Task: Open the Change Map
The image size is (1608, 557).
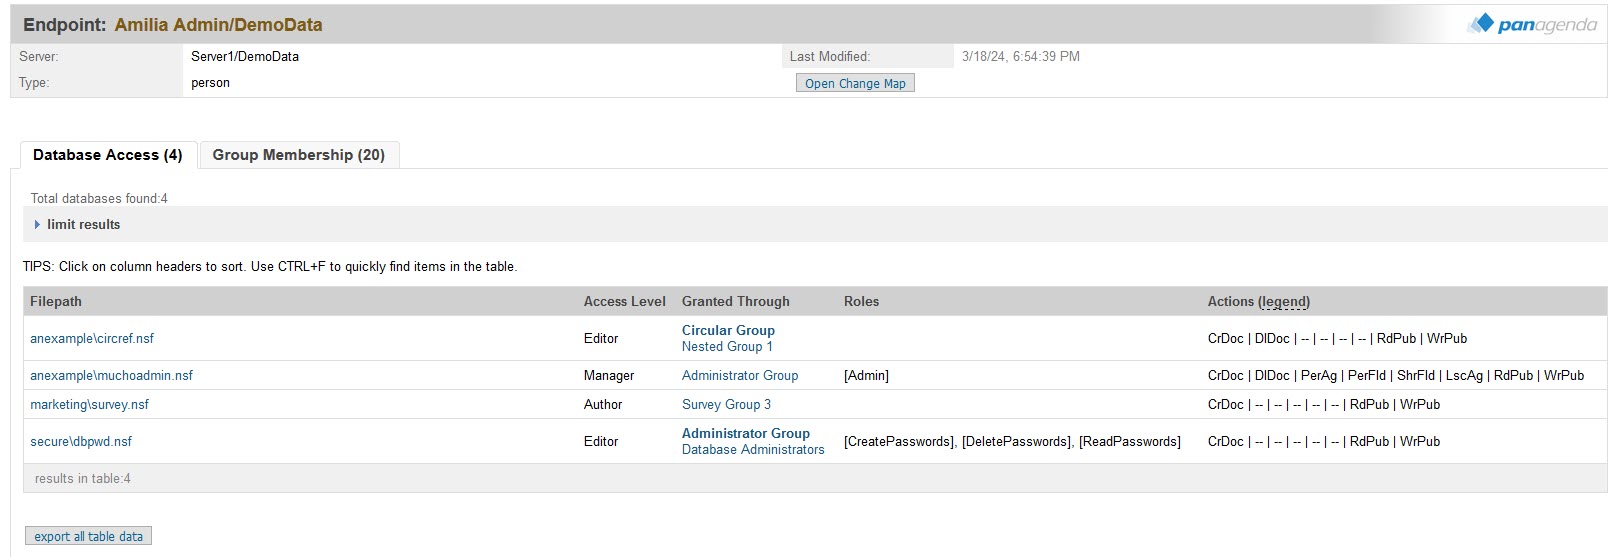Action: click(x=855, y=83)
